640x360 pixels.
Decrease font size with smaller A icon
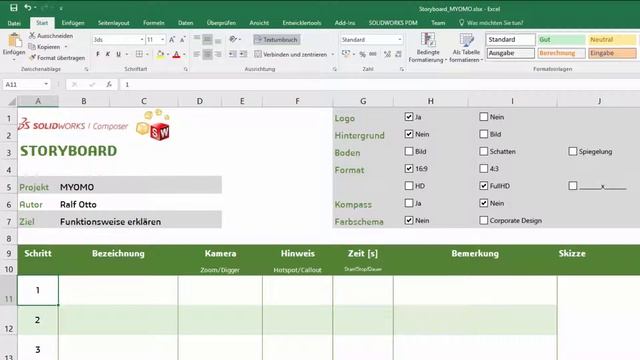tap(182, 40)
